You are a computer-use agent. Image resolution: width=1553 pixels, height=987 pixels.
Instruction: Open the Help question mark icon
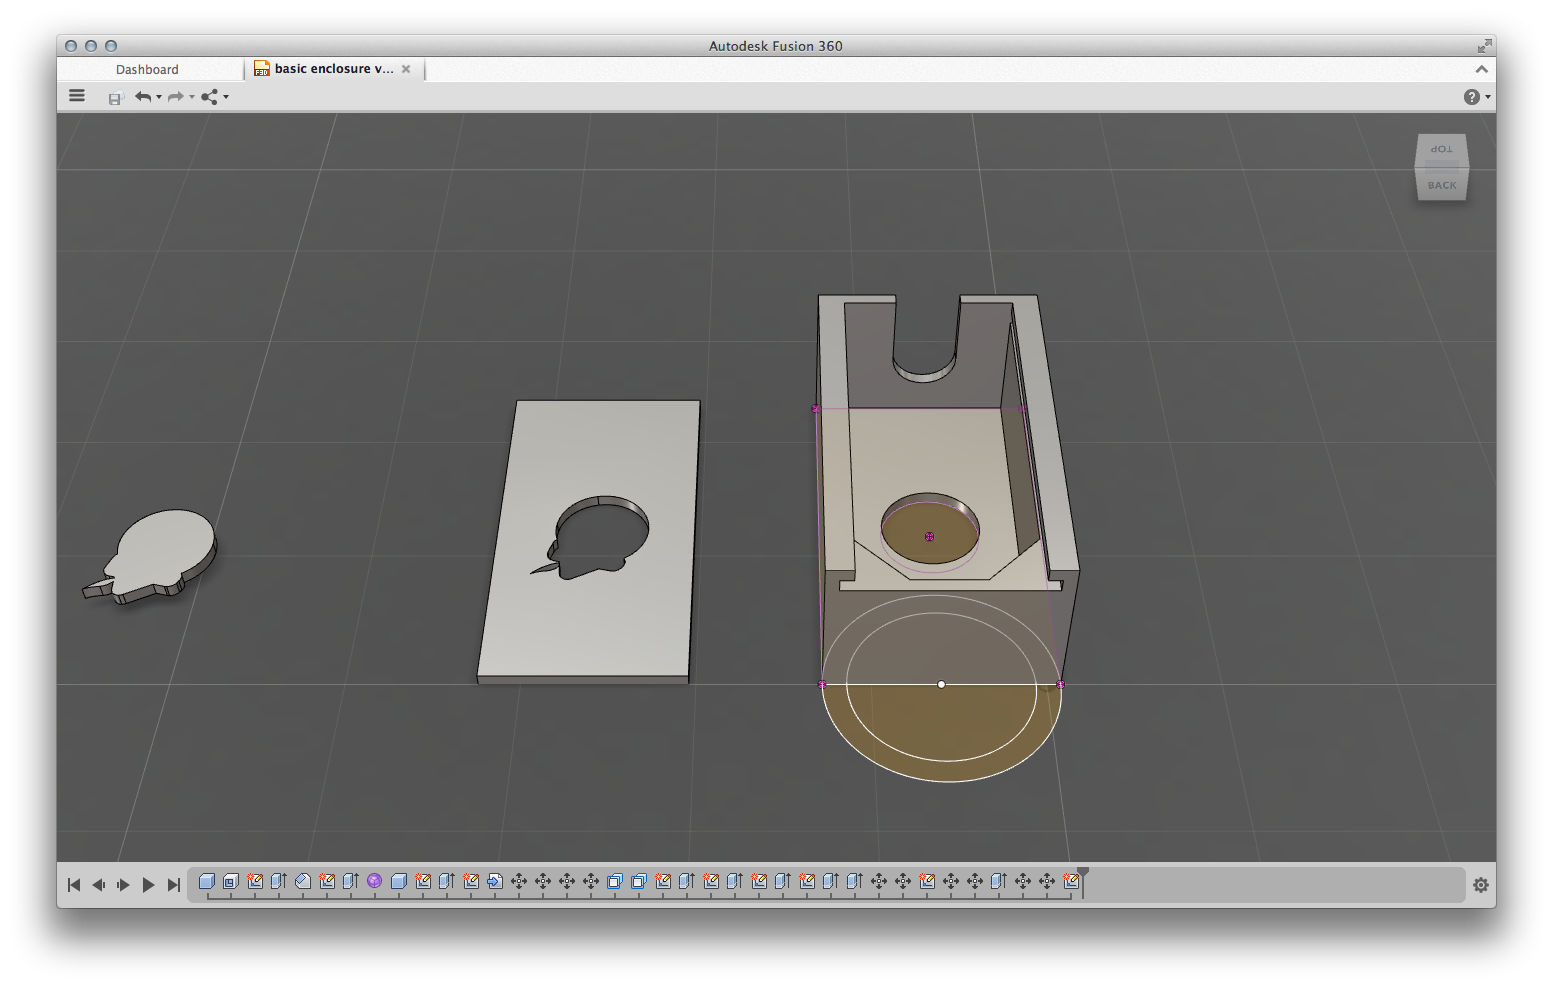click(x=1471, y=97)
